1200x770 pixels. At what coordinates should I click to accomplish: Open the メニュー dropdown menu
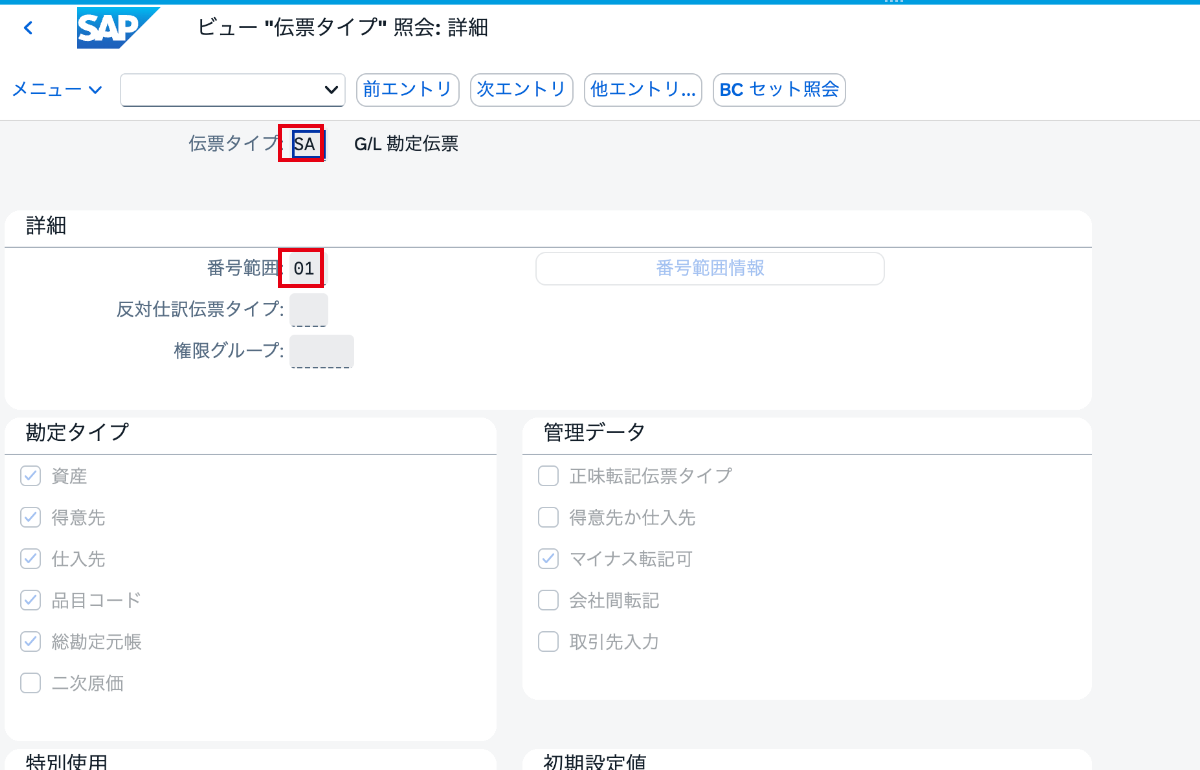point(57,89)
